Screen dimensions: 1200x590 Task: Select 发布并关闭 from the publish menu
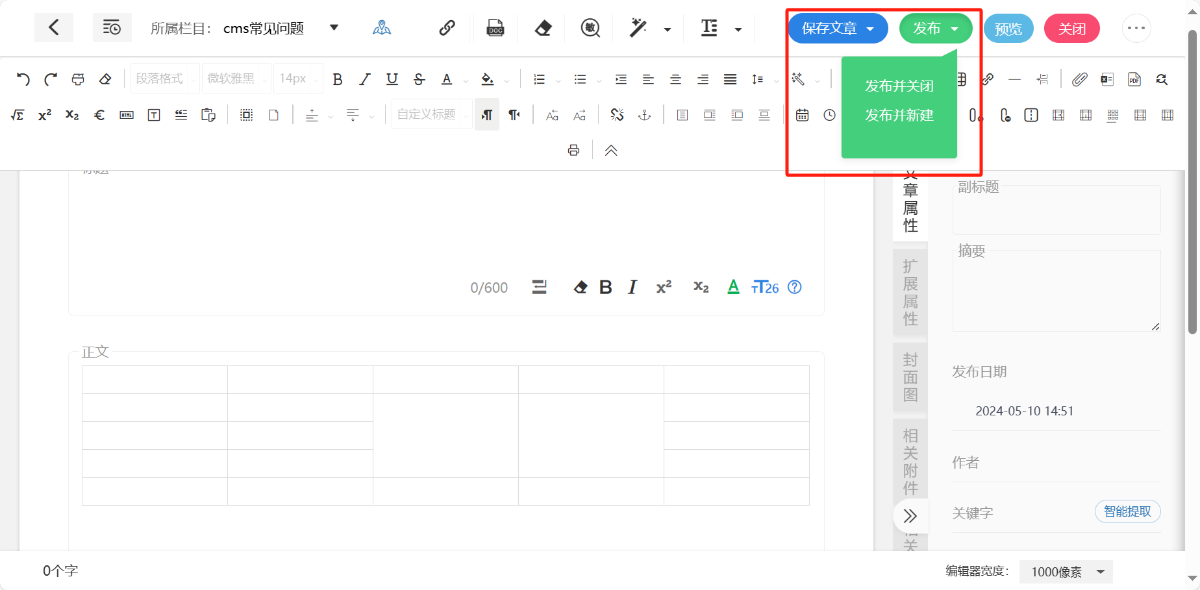pos(899,86)
